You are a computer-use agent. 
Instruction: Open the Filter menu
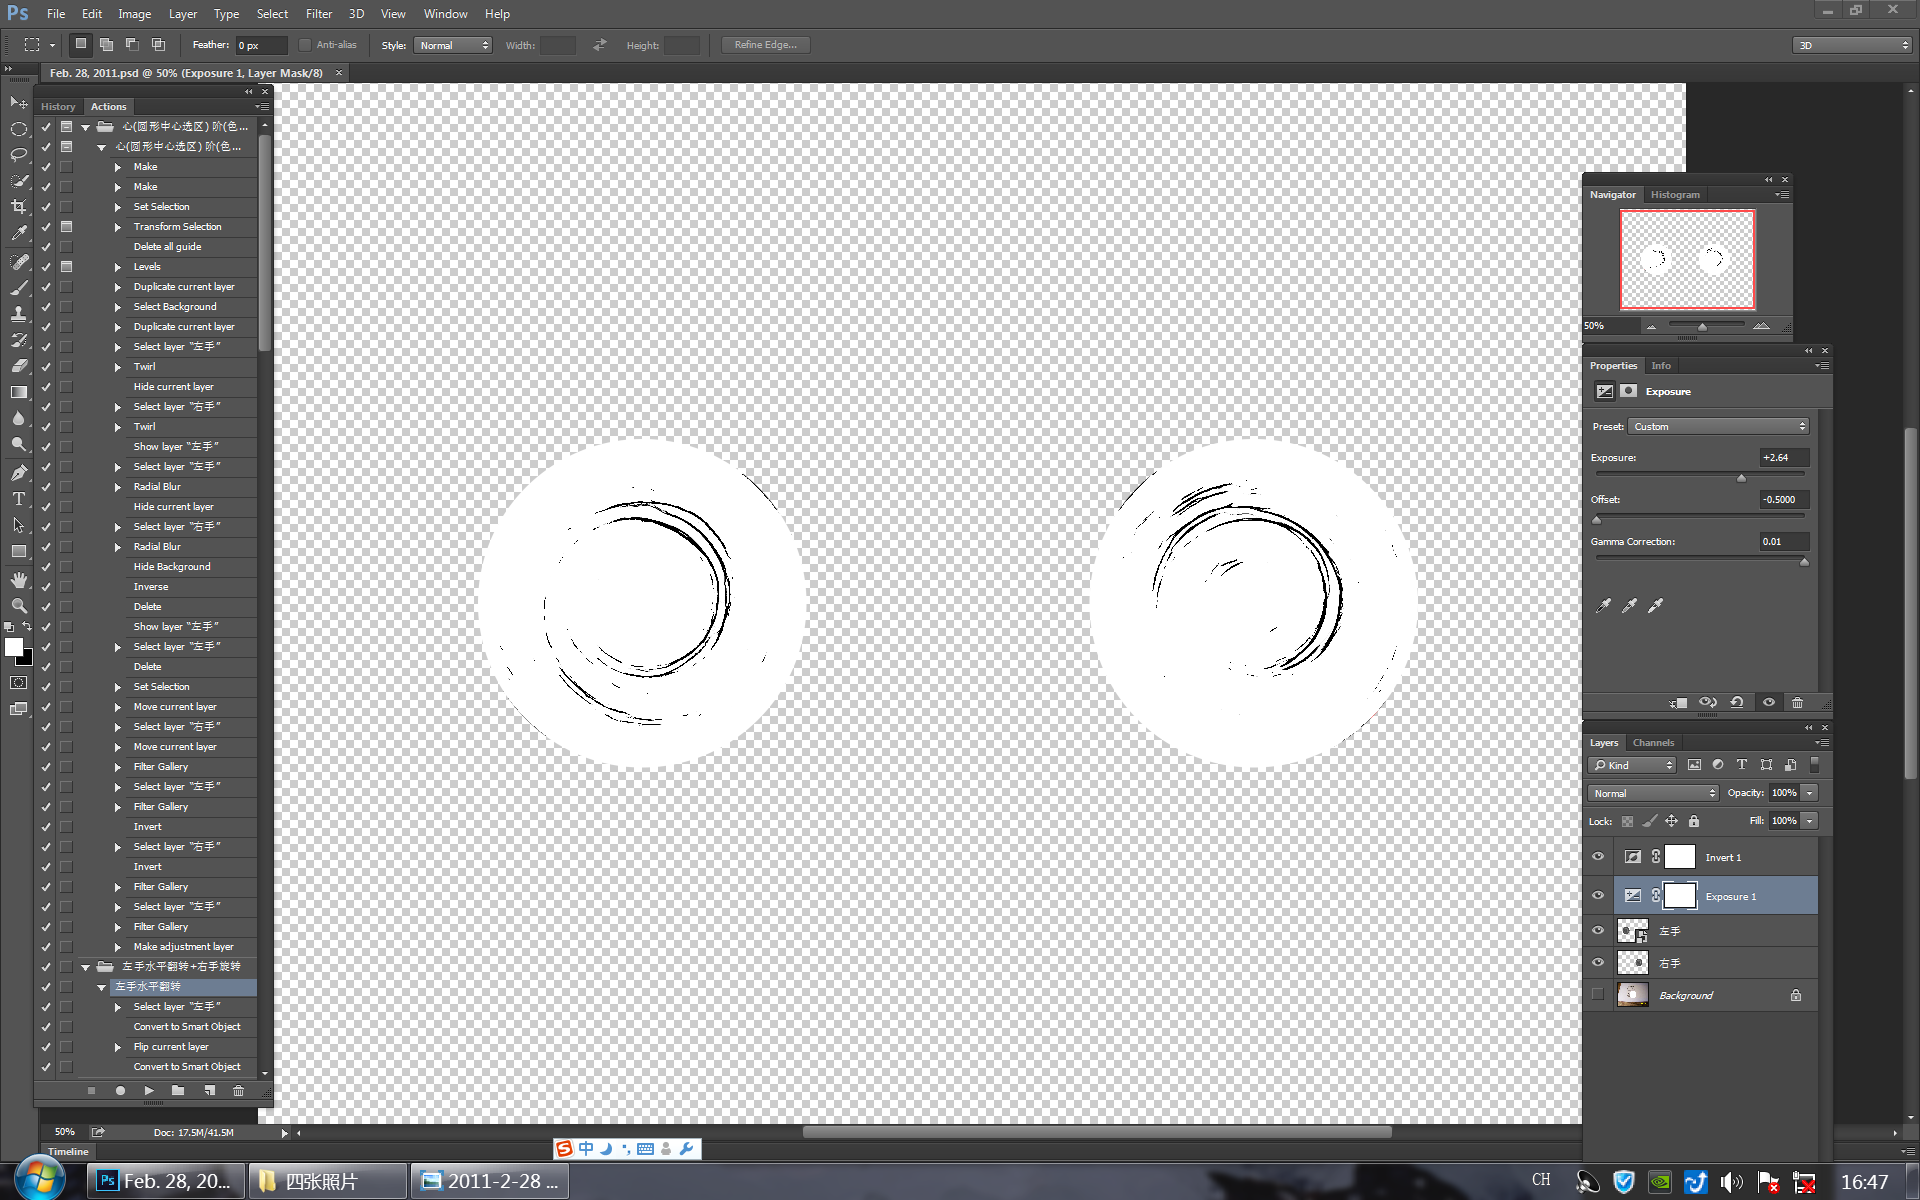318,14
